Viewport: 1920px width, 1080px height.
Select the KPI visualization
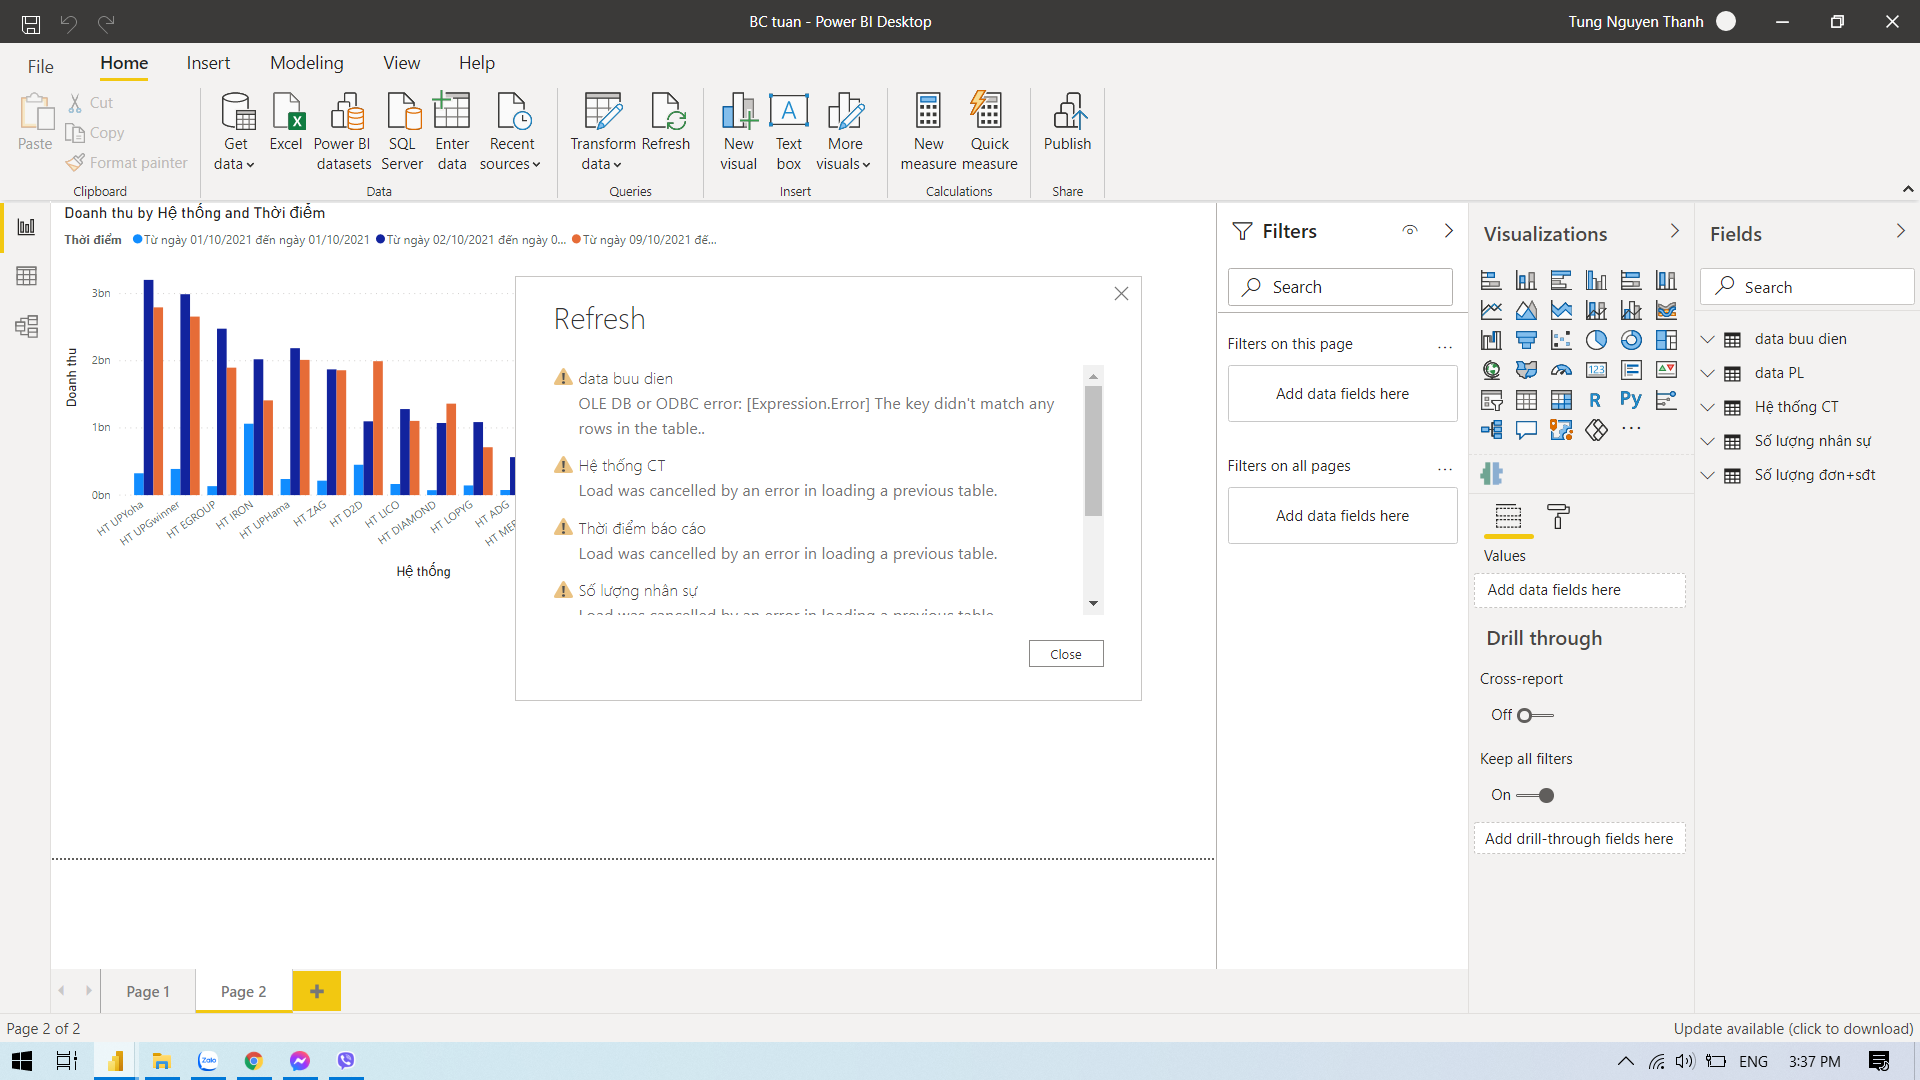click(1666, 370)
